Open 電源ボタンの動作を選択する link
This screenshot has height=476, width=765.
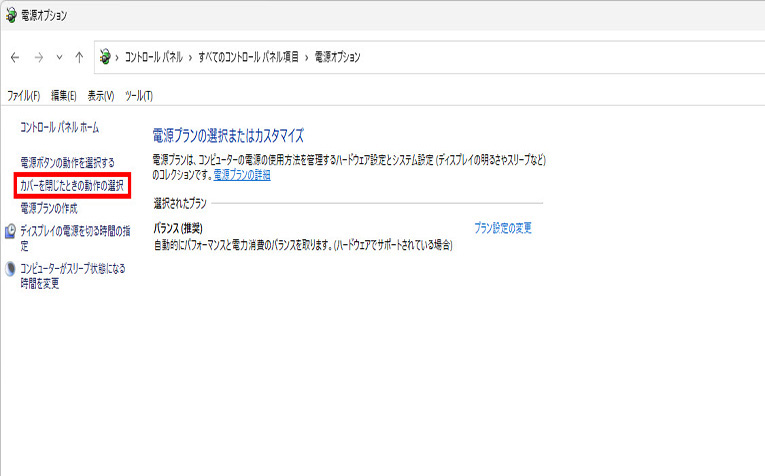click(67, 162)
